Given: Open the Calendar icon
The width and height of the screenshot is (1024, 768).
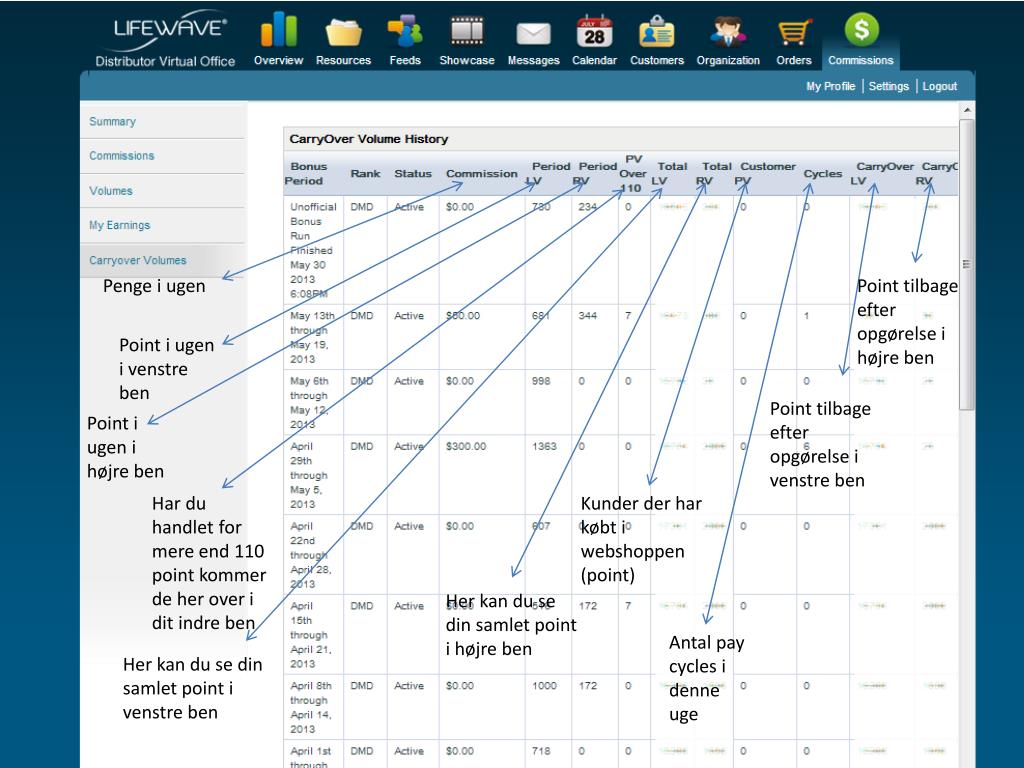Looking at the screenshot, I should pos(594,31).
